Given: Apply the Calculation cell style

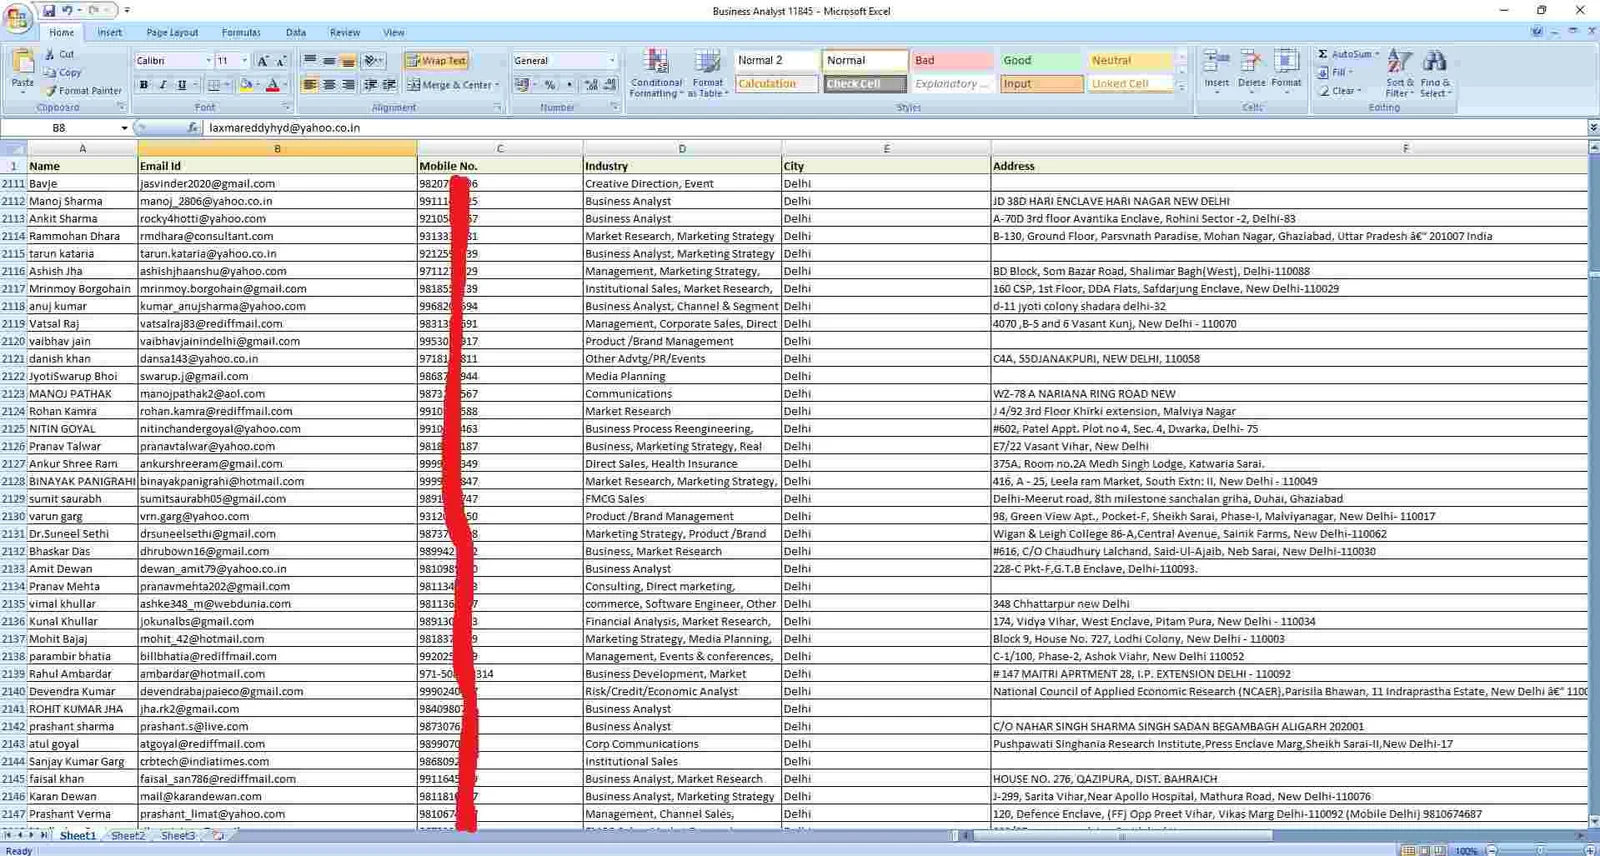Looking at the screenshot, I should tap(776, 84).
